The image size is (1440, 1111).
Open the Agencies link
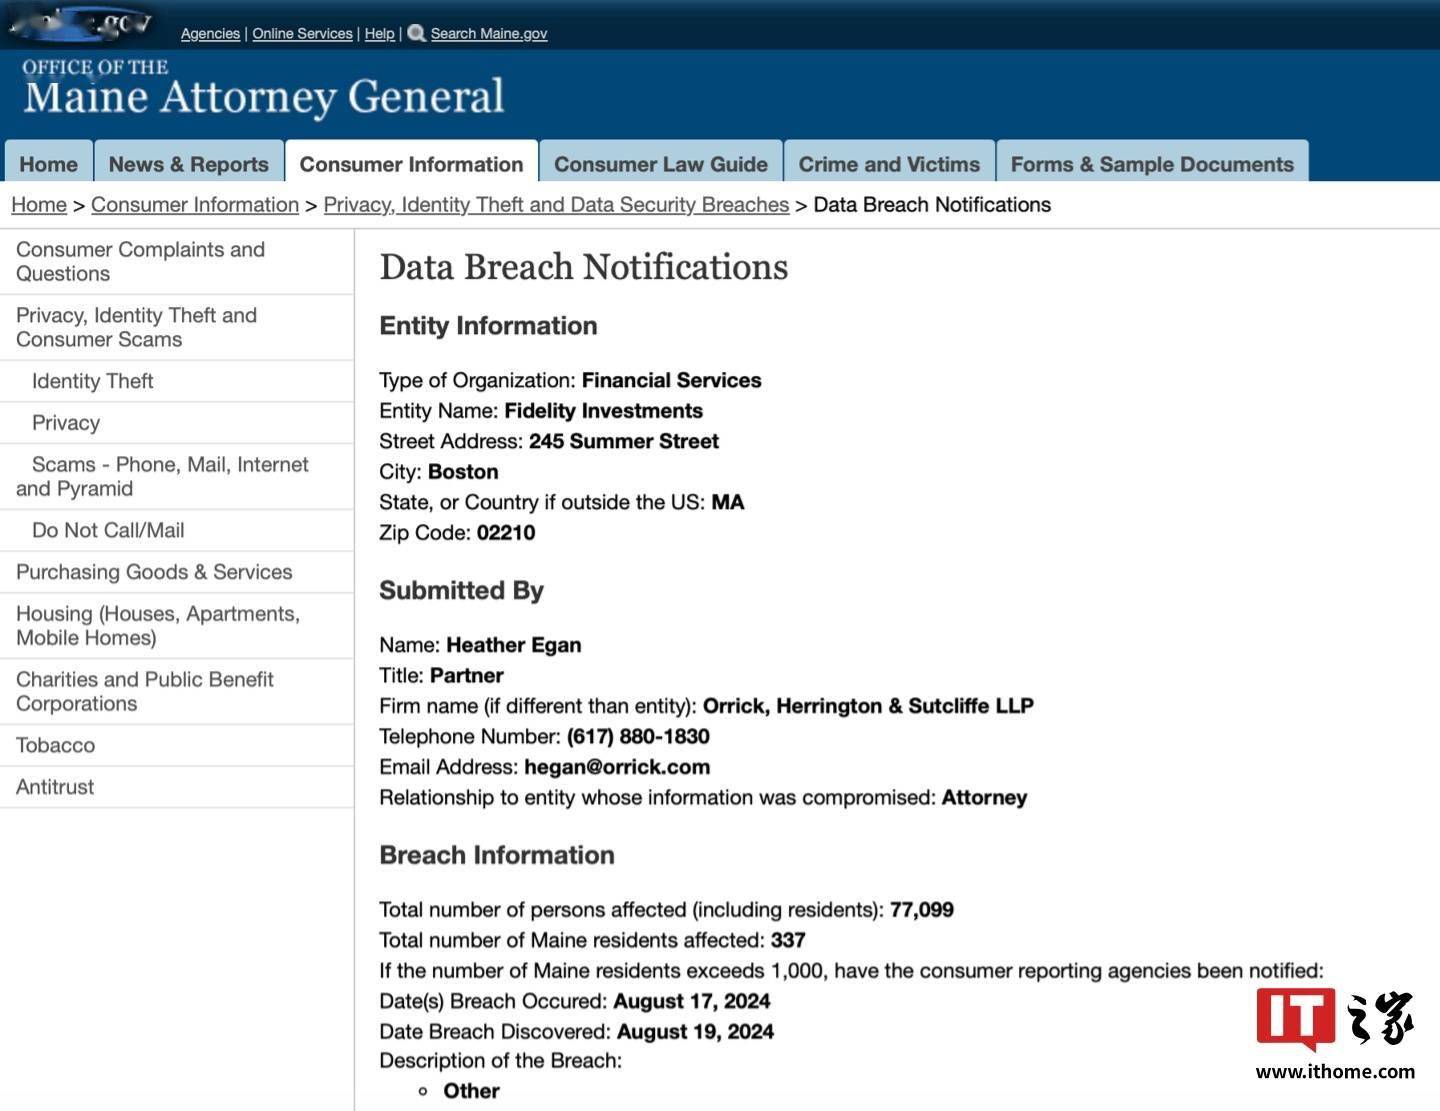[210, 33]
